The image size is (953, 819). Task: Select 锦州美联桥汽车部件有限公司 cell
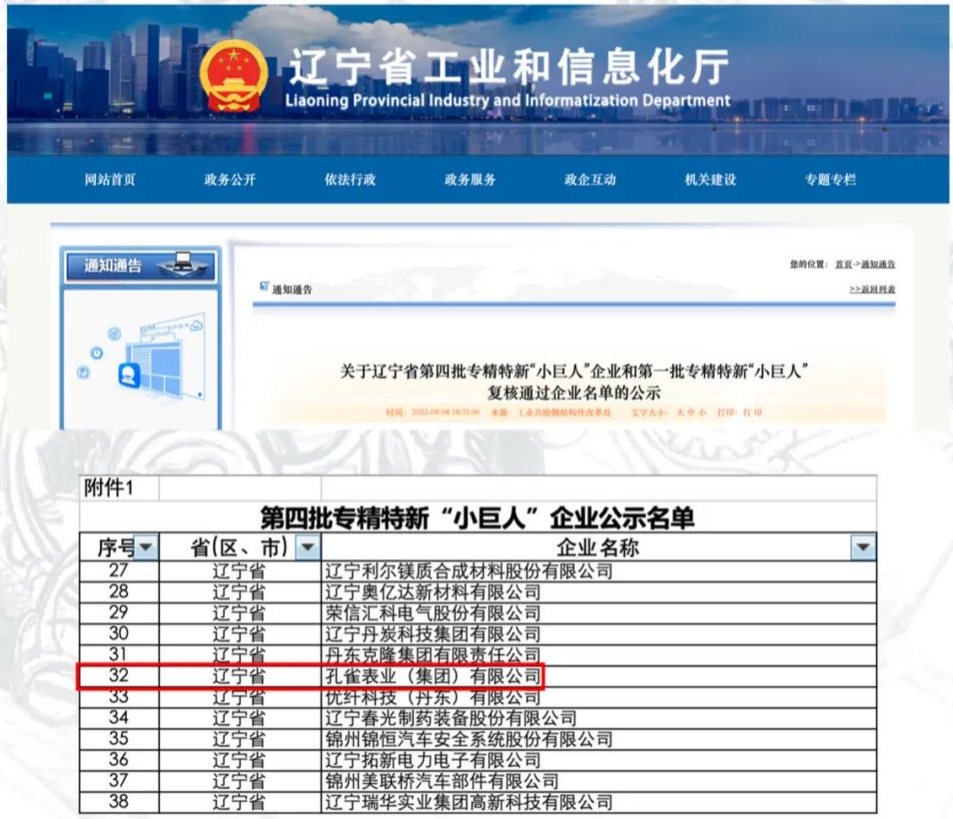pos(599,781)
